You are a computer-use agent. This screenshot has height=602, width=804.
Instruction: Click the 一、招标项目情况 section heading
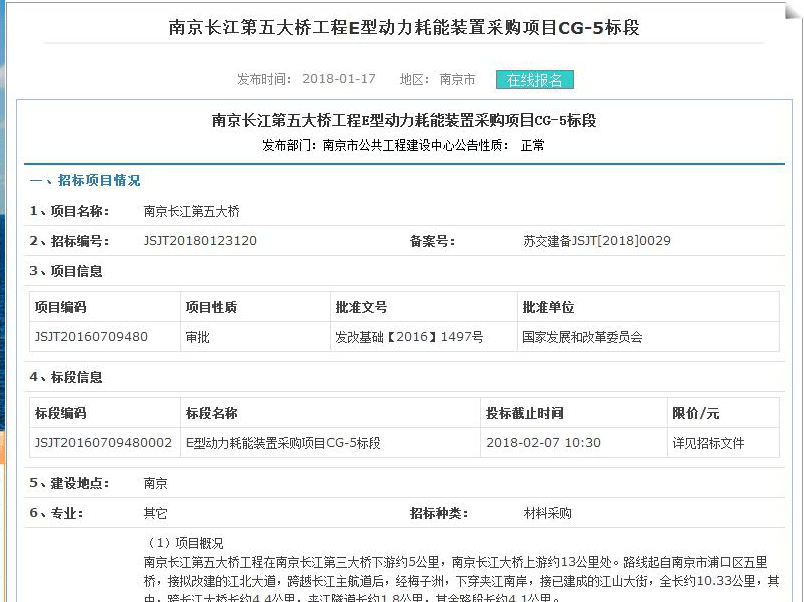pyautogui.click(x=85, y=181)
